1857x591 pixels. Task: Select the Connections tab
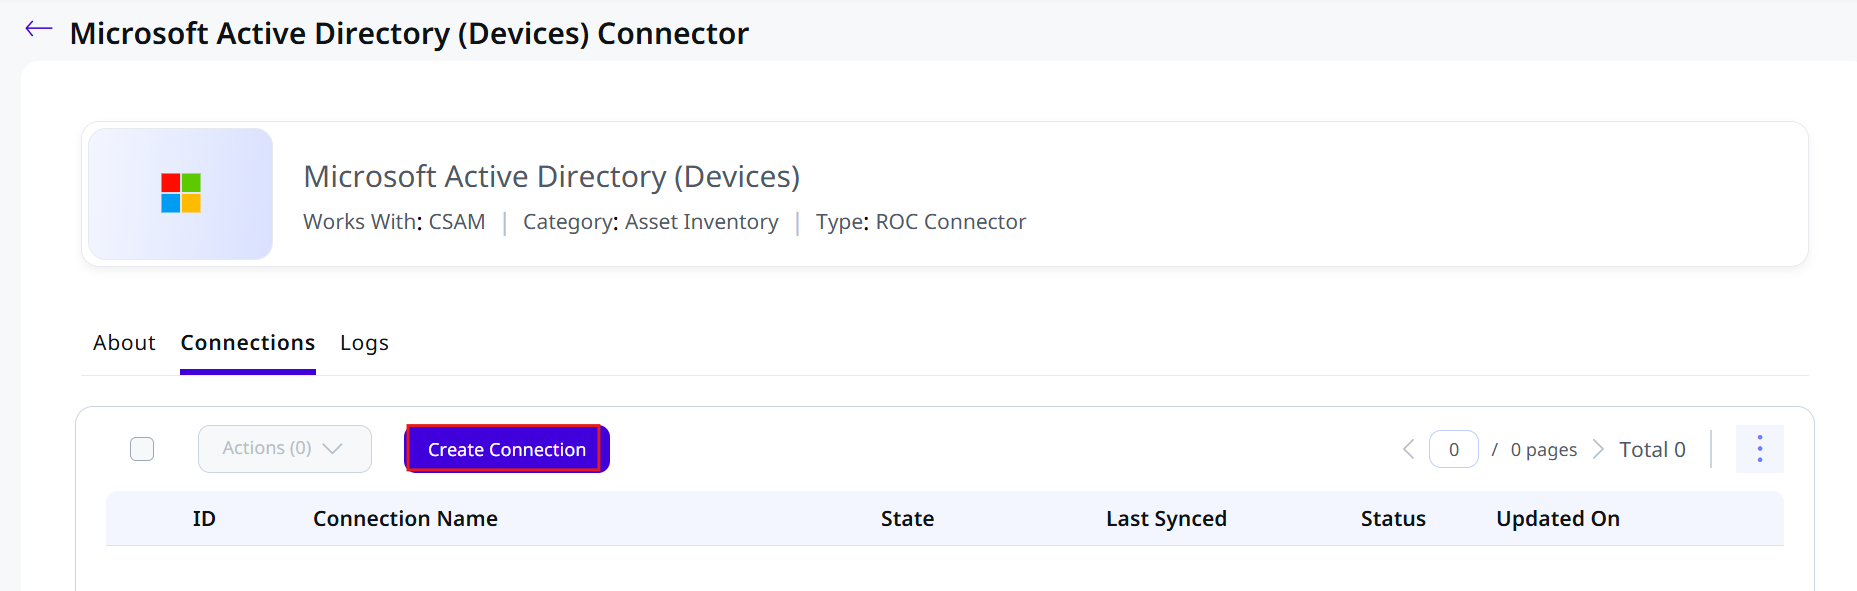tap(248, 343)
